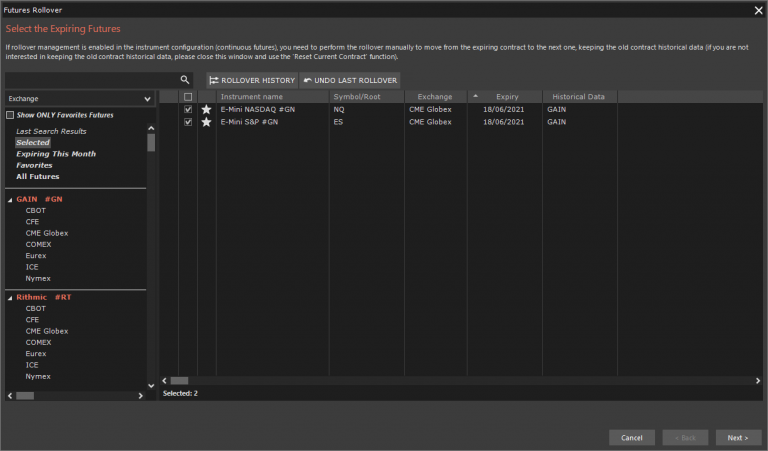The width and height of the screenshot is (768, 451).
Task: Click the Rollover History button
Action: click(252, 80)
